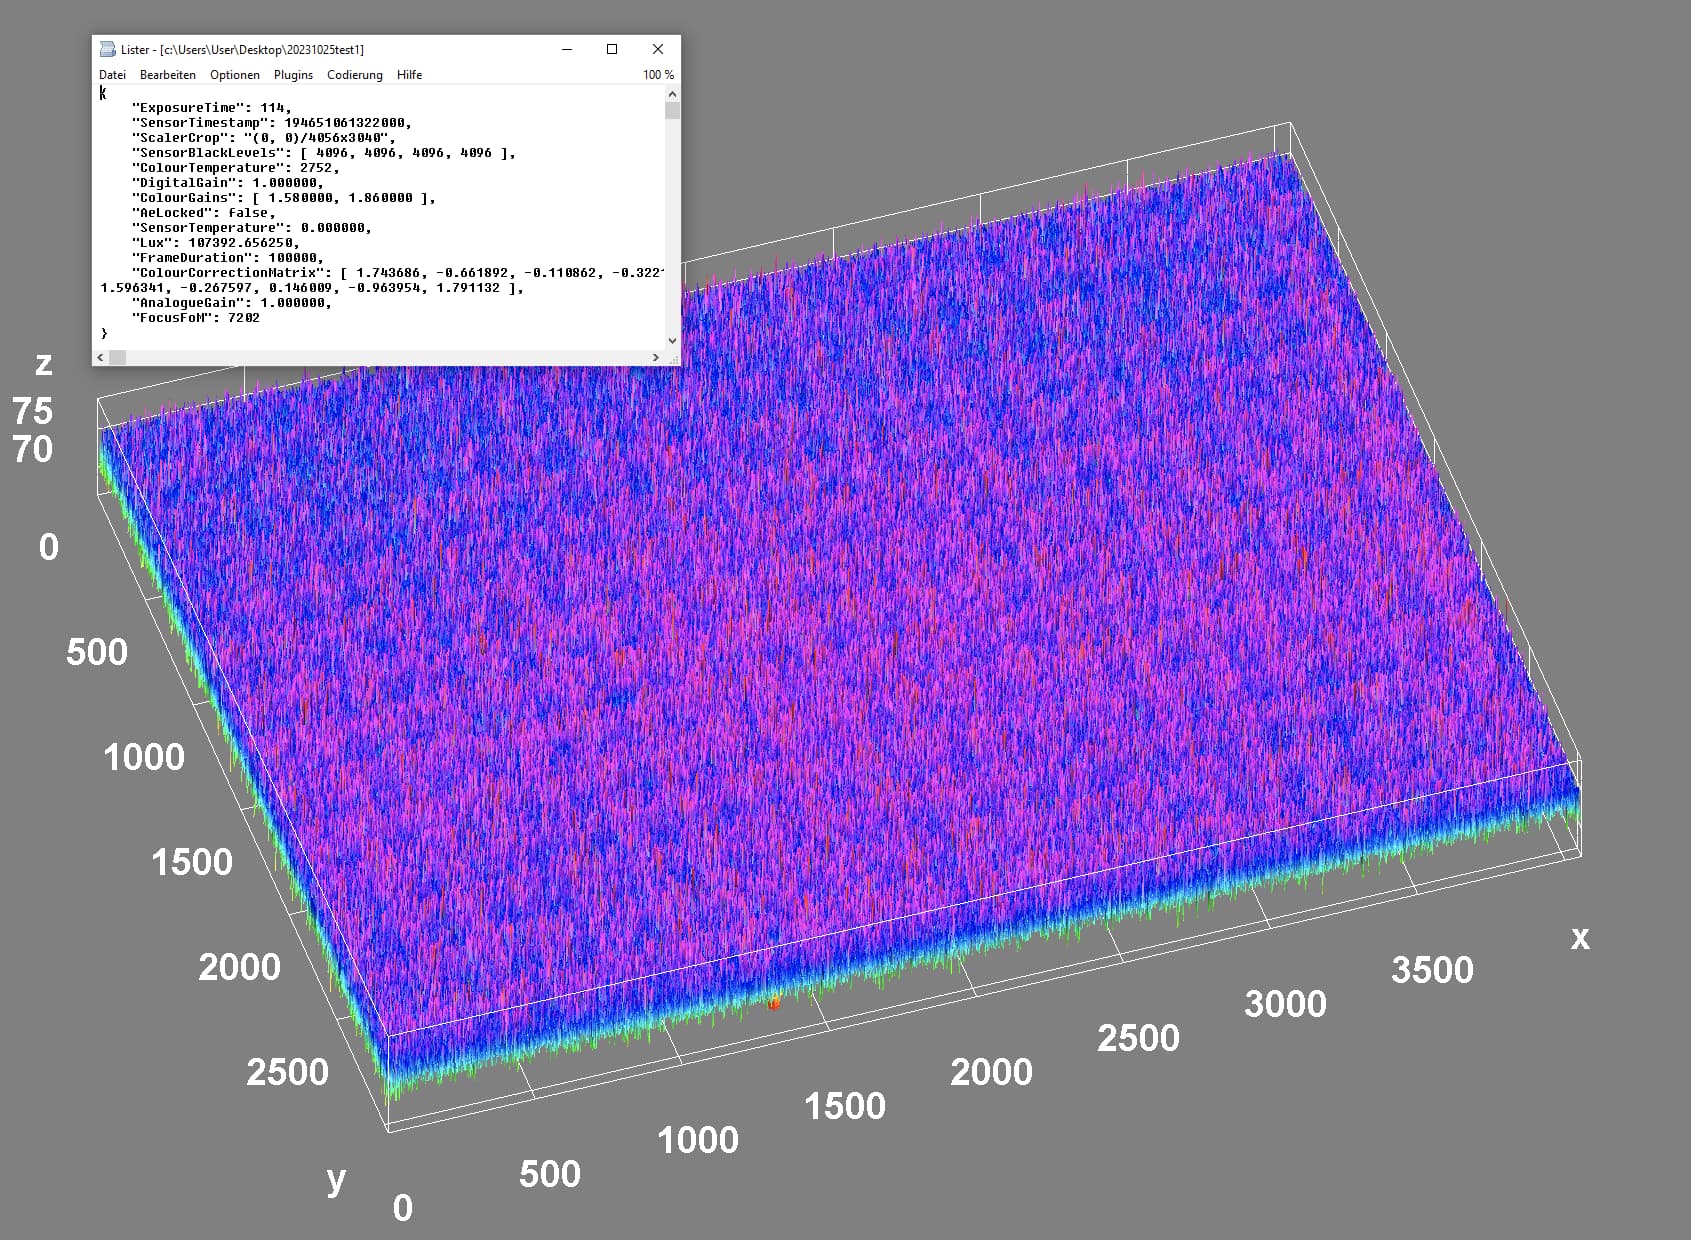This screenshot has width=1691, height=1240.
Task: Click the "SensorBlackLevels" line
Action: coord(324,153)
